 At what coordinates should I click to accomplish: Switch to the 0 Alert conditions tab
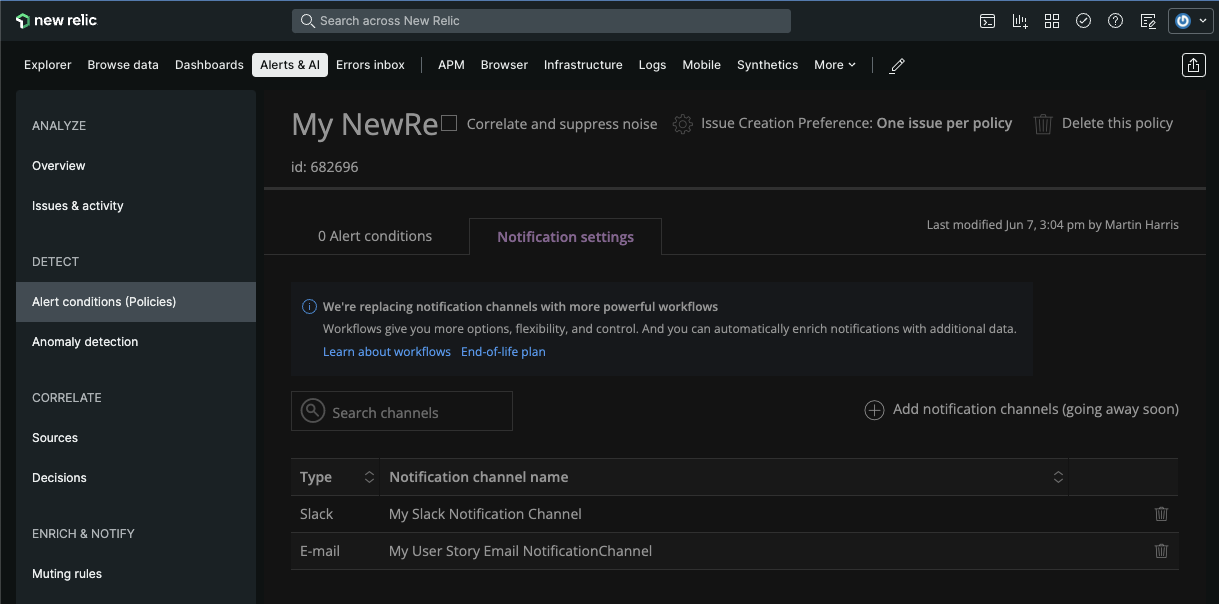(375, 236)
